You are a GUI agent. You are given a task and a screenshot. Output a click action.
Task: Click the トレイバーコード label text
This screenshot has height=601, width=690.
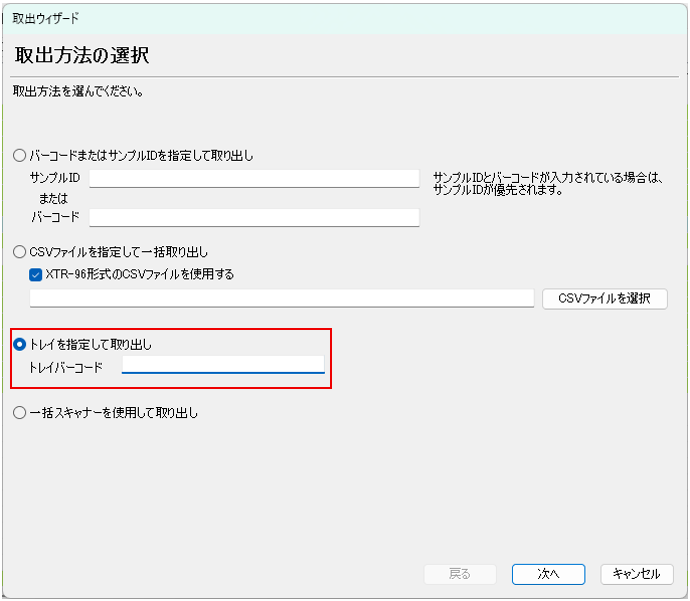pyautogui.click(x=66, y=367)
